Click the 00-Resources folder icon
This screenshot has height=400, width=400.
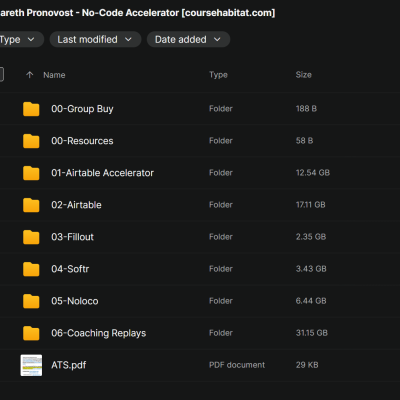[x=31, y=141]
